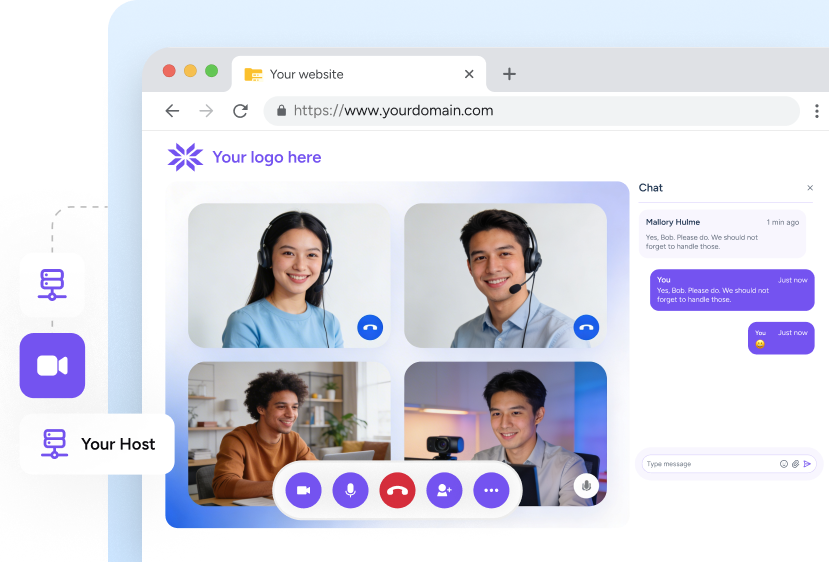The image size is (829, 562).
Task: Click the Your logo here text
Action: pyautogui.click(x=267, y=157)
